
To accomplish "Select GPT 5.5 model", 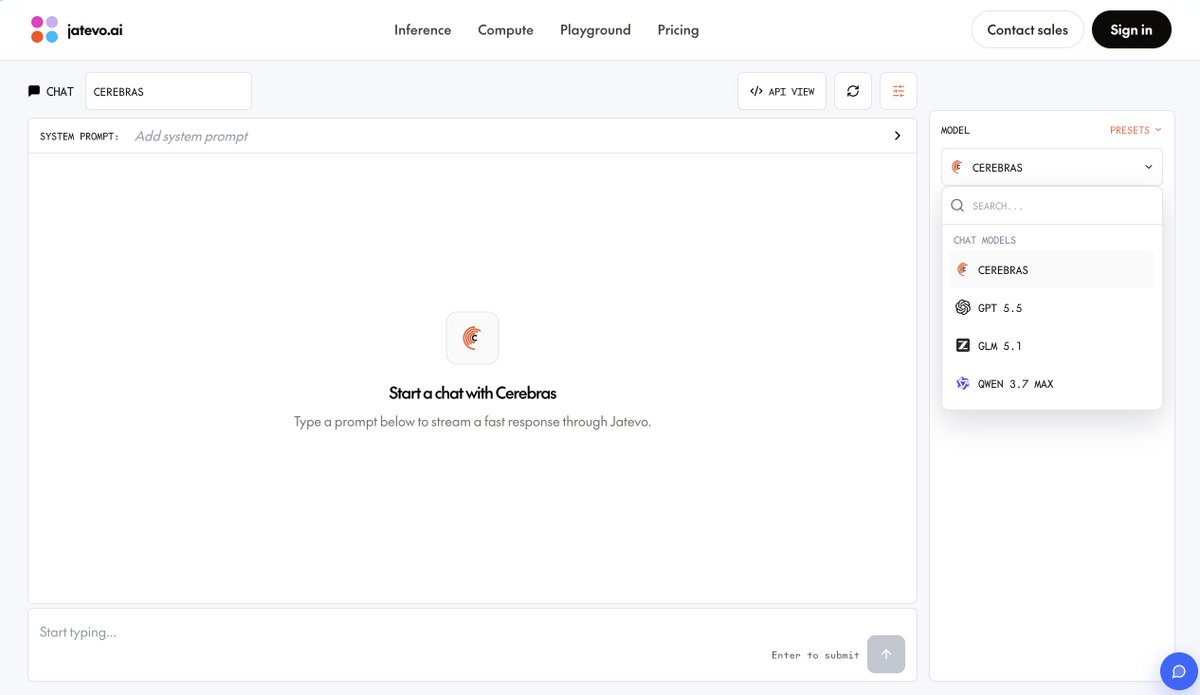I will pos(1052,308).
